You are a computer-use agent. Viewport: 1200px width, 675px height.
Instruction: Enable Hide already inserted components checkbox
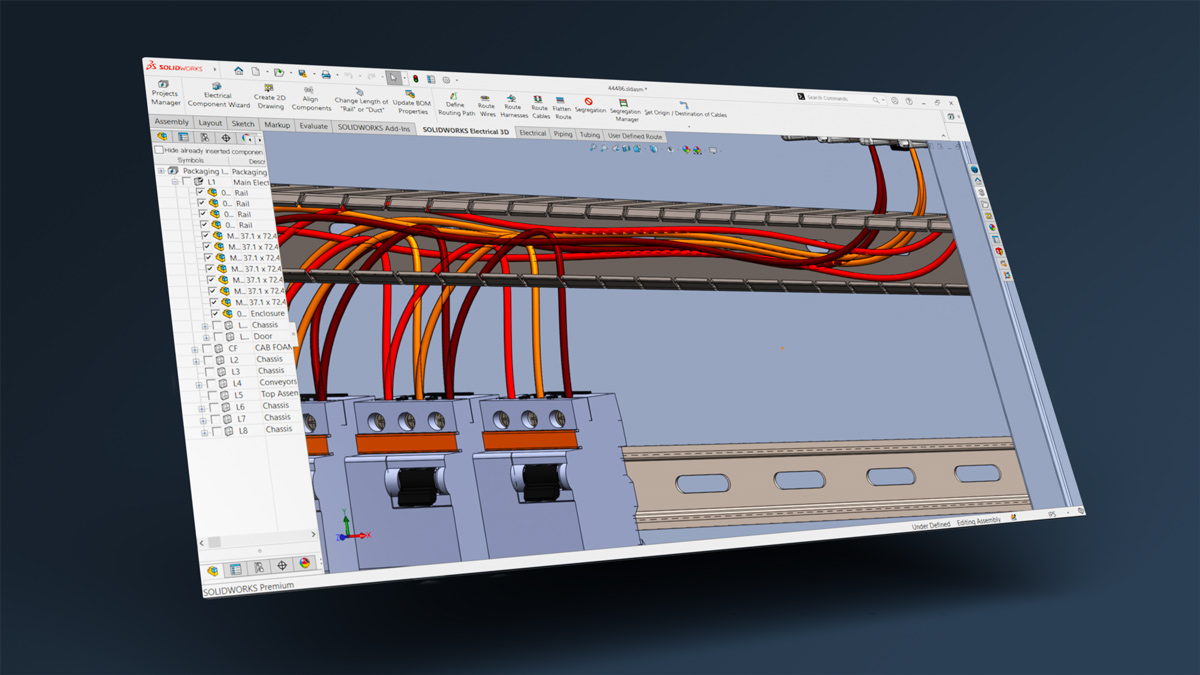(159, 150)
